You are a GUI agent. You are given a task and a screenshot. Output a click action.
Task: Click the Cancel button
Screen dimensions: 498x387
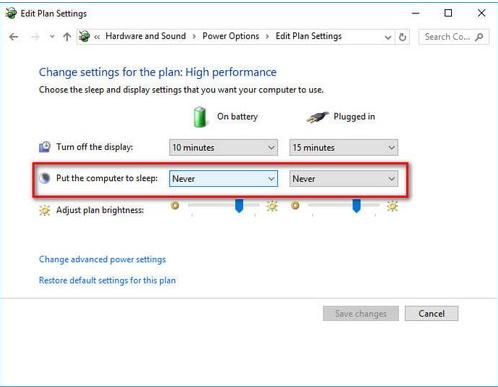click(432, 314)
